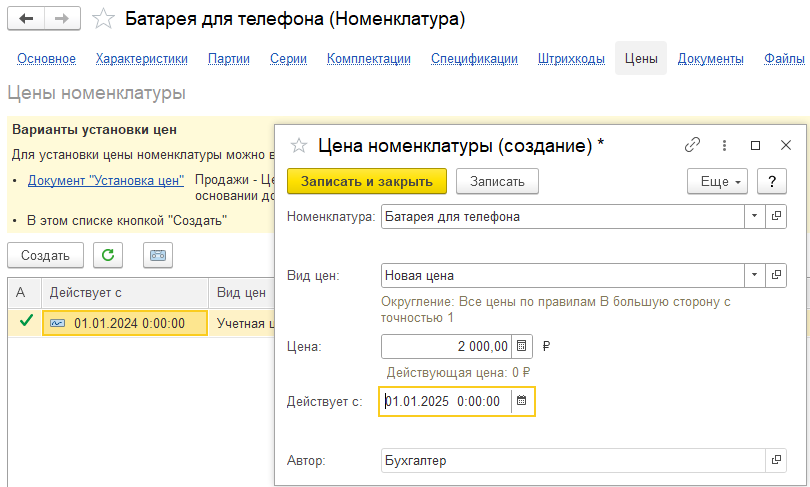Go to the Штрихкоды tab
Image resolution: width=810 pixels, height=487 pixels.
click(x=571, y=59)
